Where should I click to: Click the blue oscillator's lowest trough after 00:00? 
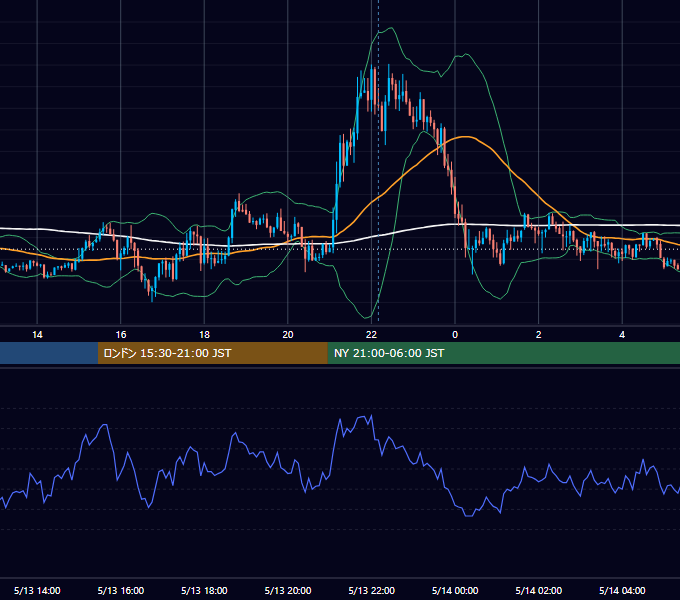click(468, 516)
